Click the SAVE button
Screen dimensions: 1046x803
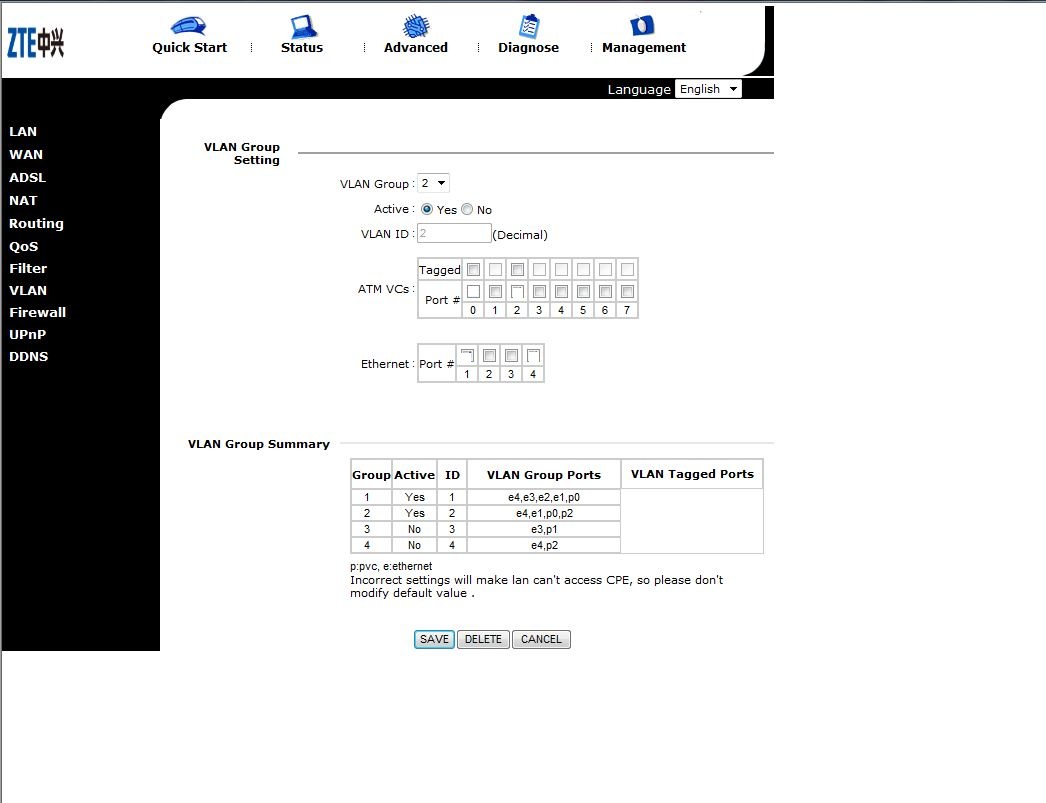[434, 639]
